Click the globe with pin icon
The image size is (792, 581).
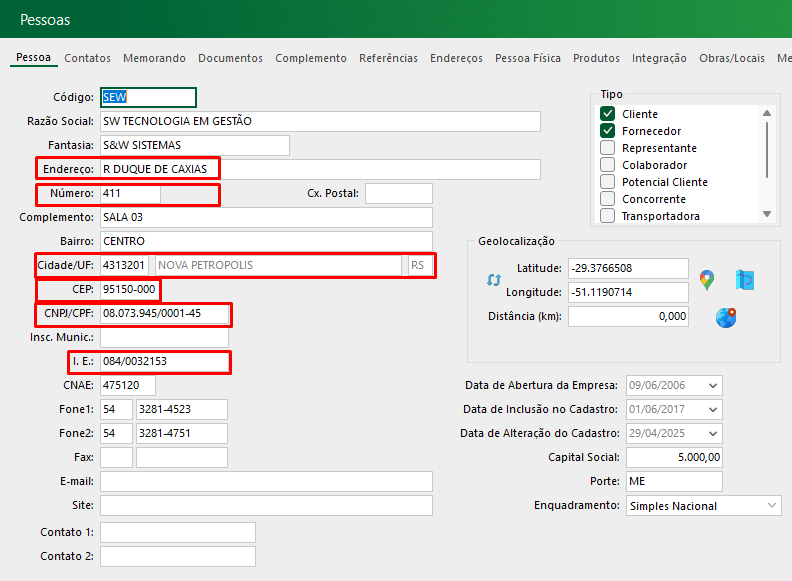[726, 318]
